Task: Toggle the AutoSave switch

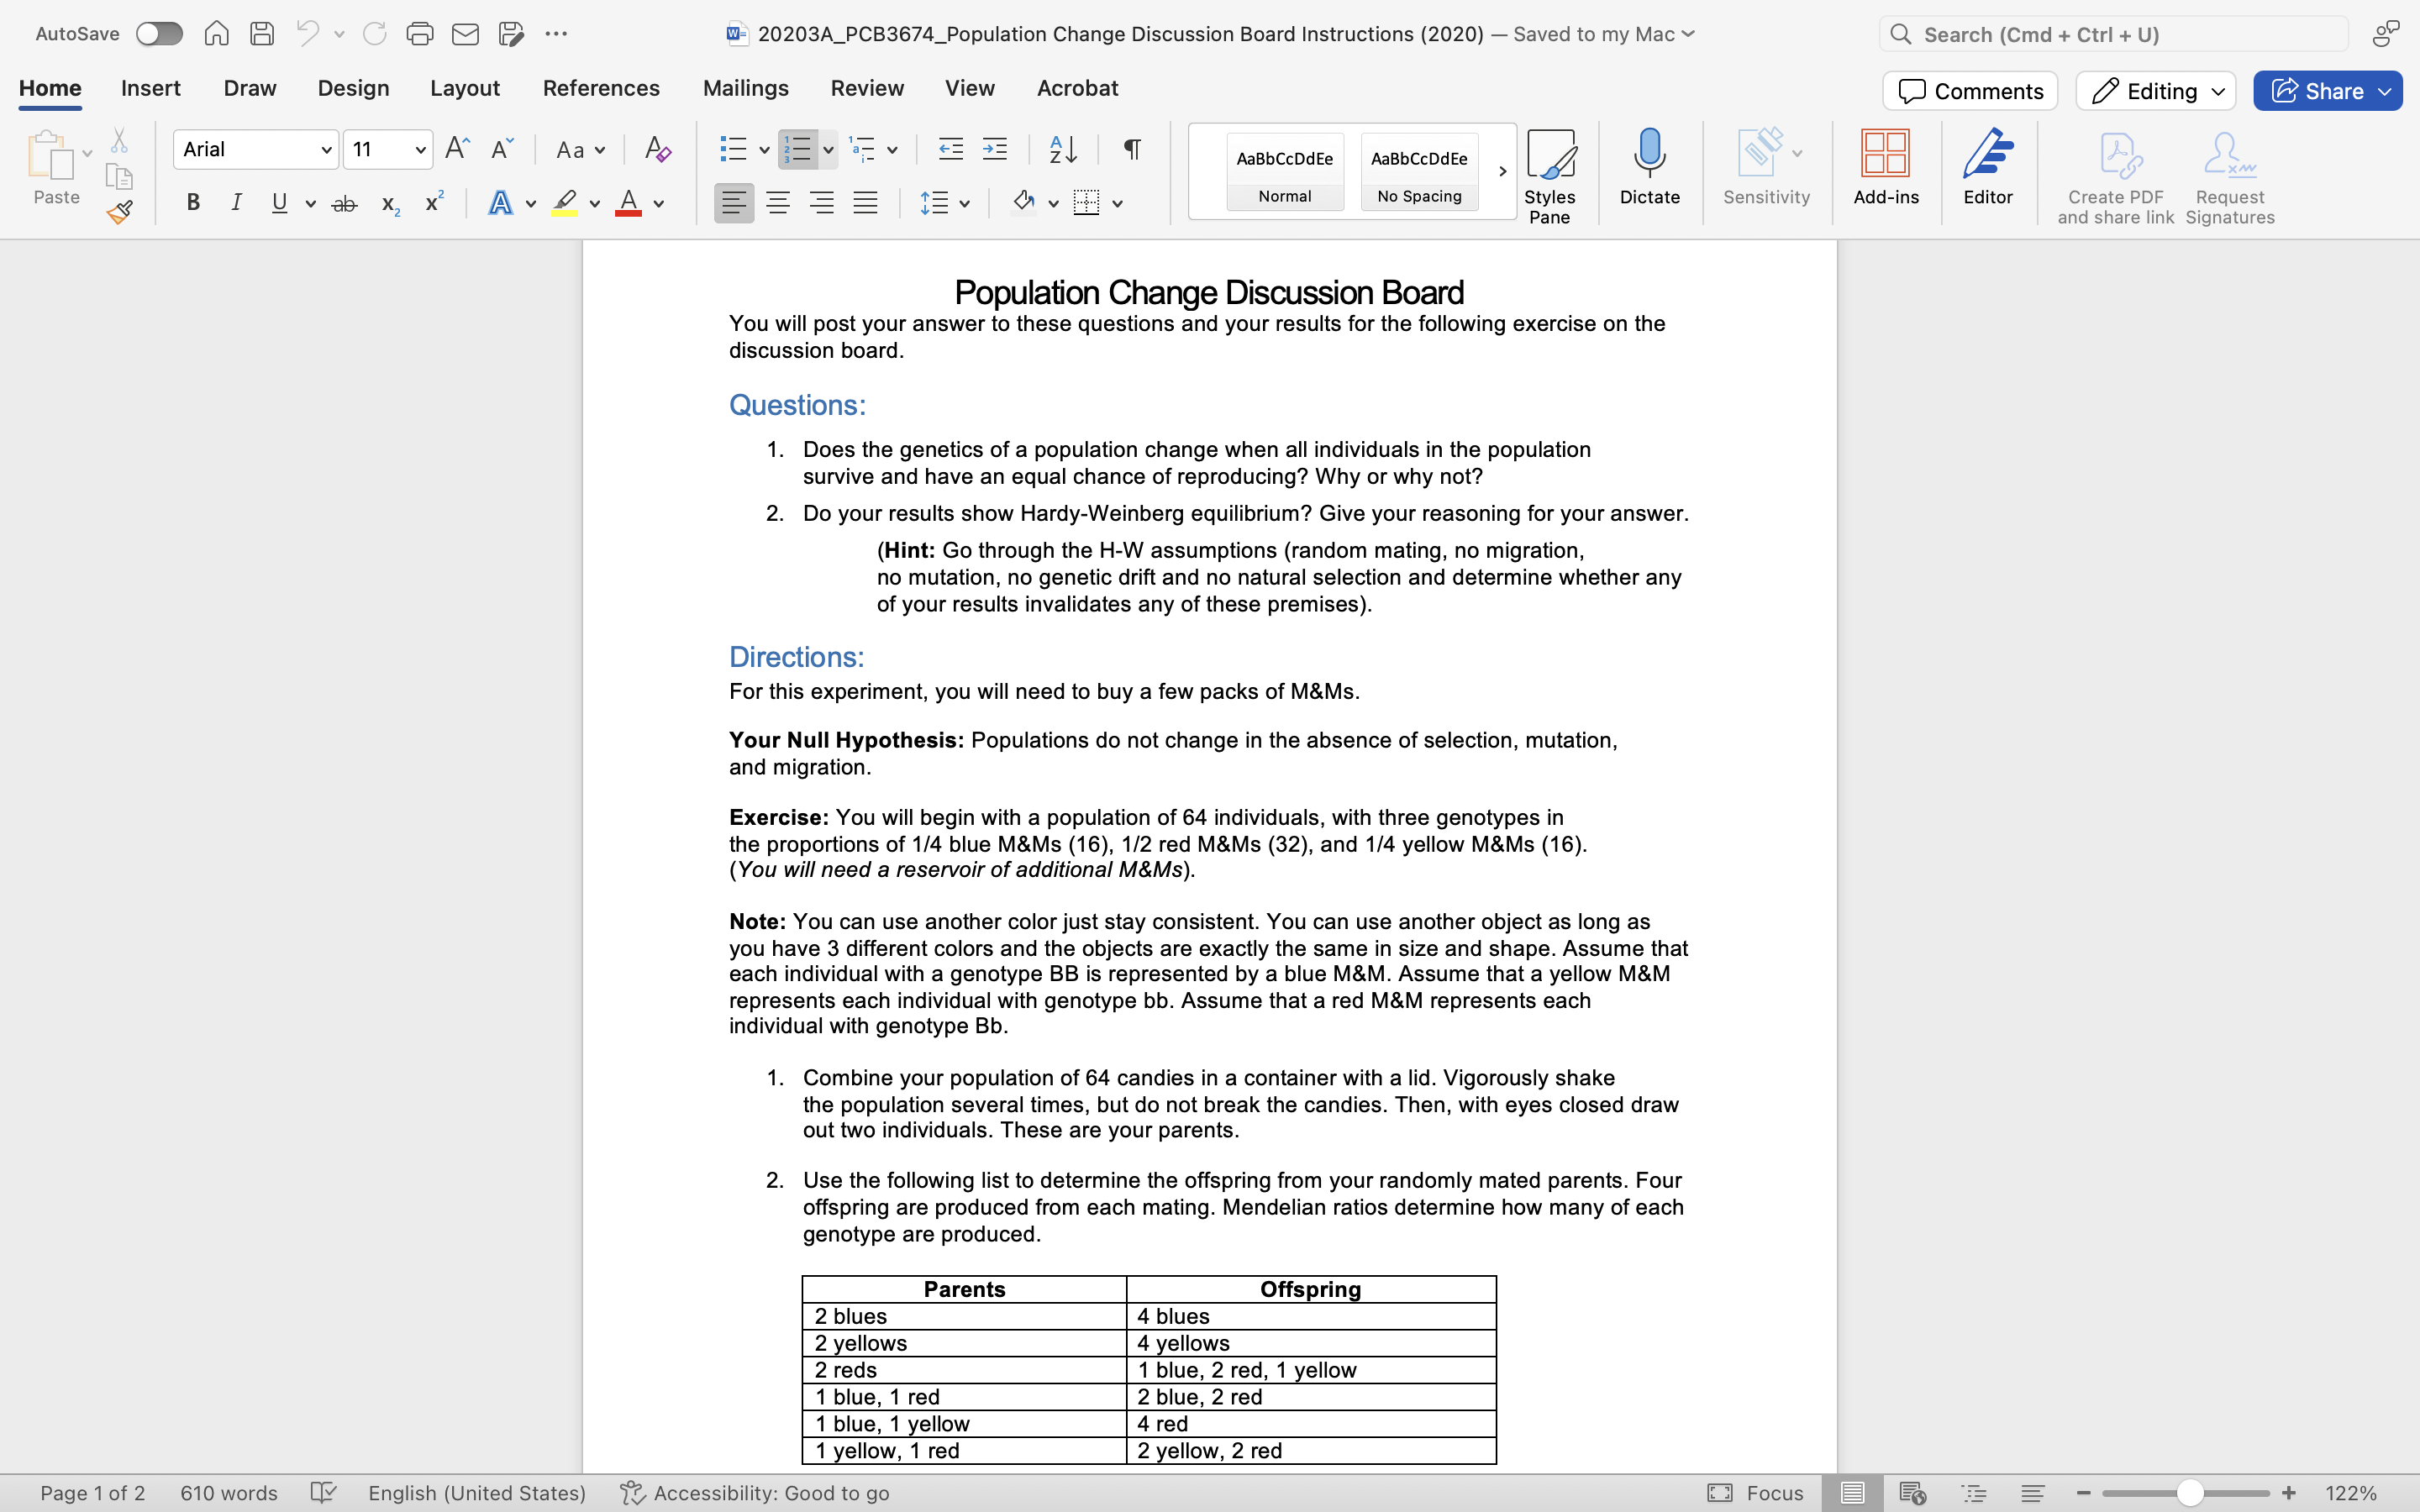Action: (x=160, y=34)
